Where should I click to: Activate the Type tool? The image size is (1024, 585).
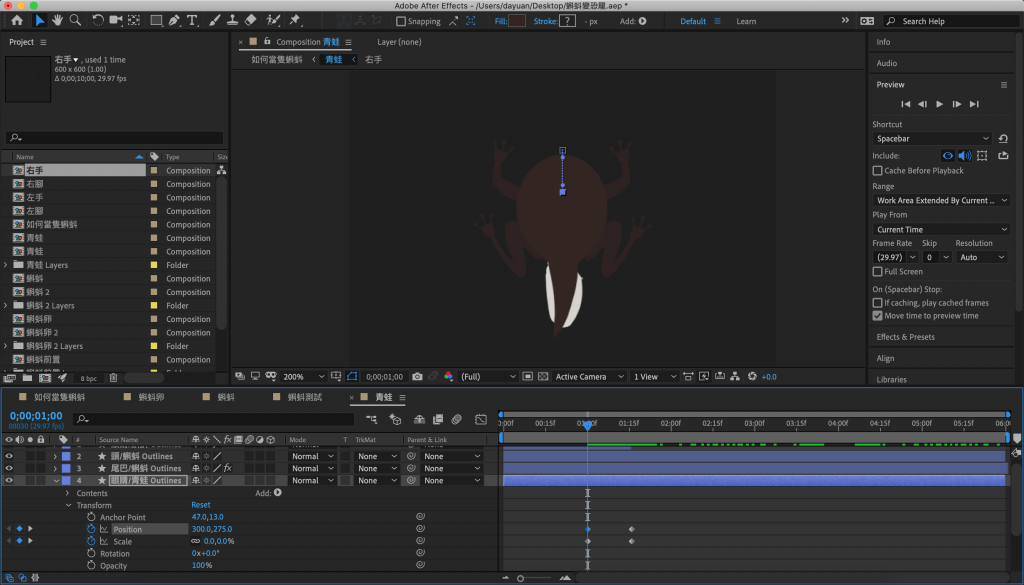[192, 20]
